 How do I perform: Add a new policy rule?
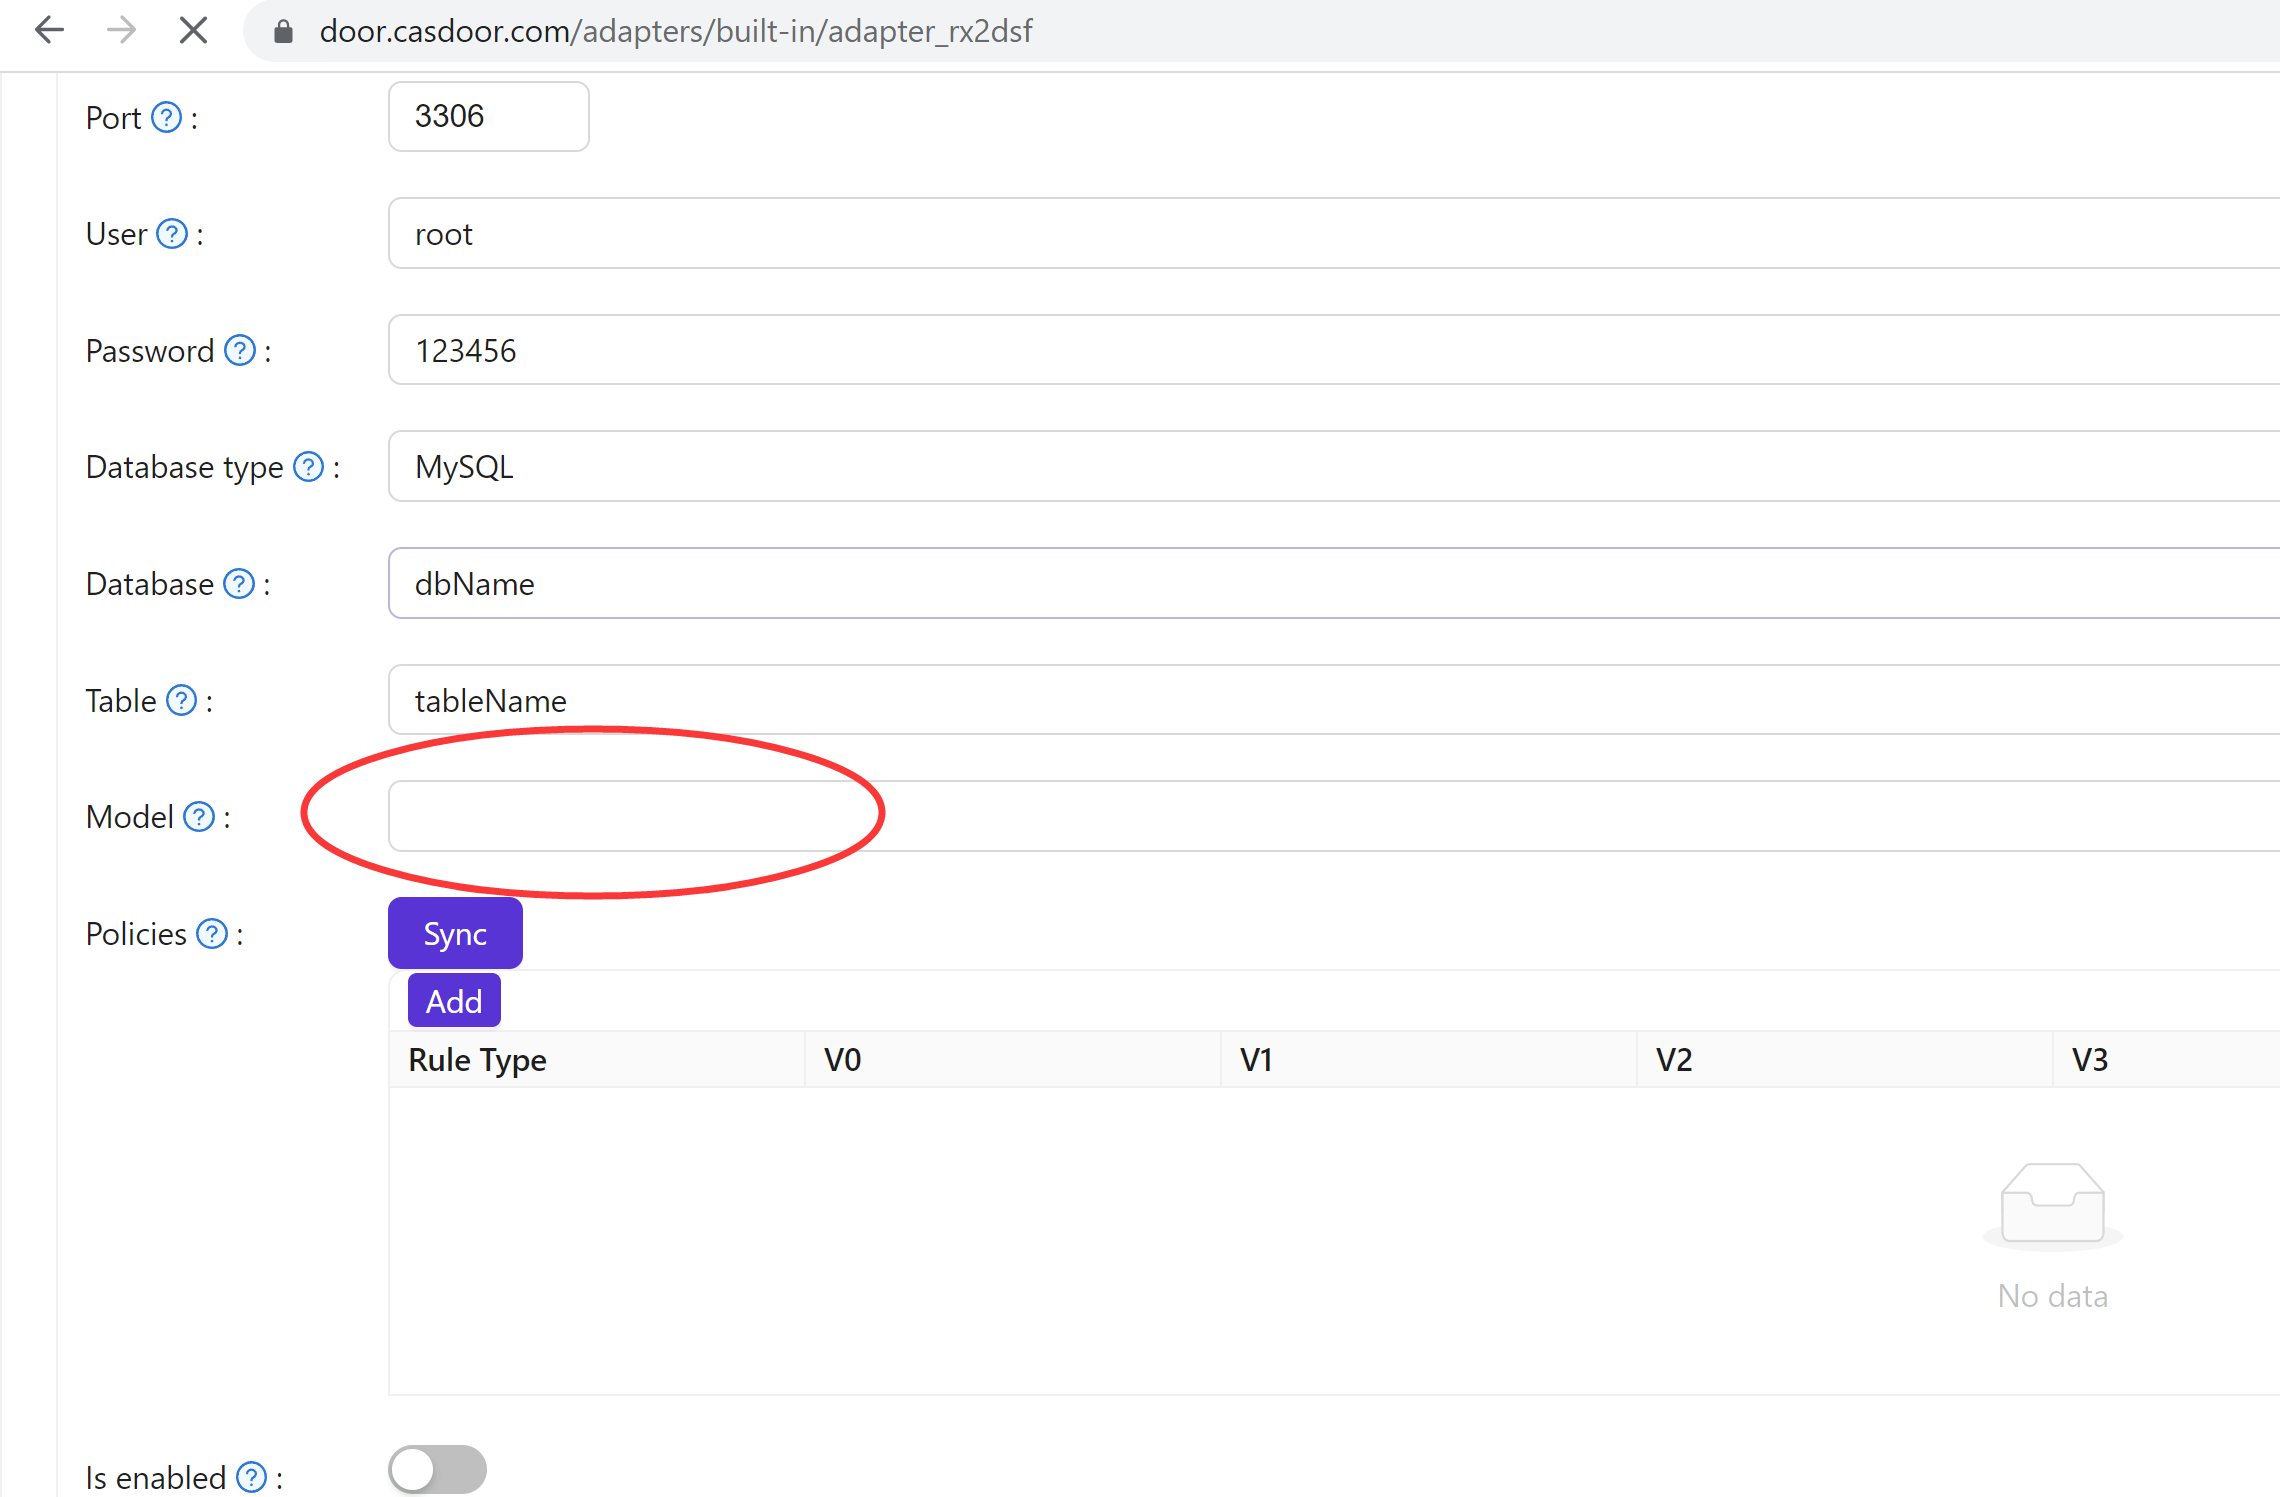[x=453, y=1000]
